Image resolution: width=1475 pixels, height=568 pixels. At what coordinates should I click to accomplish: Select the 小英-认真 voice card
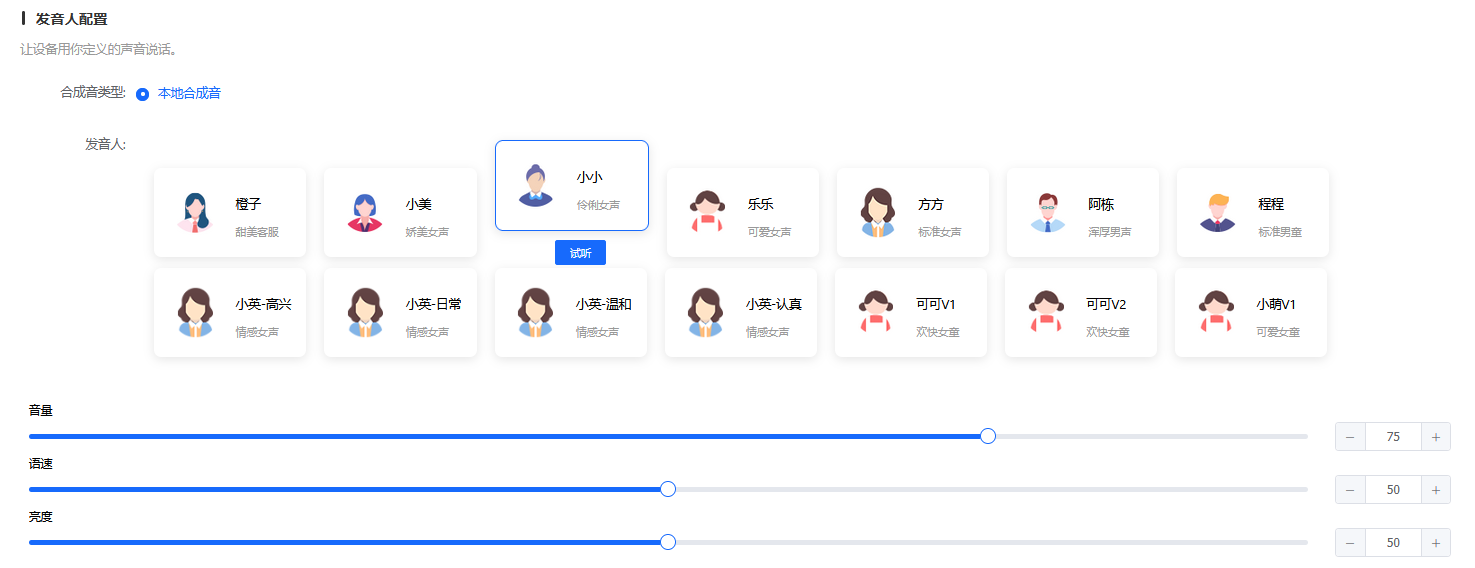741,312
